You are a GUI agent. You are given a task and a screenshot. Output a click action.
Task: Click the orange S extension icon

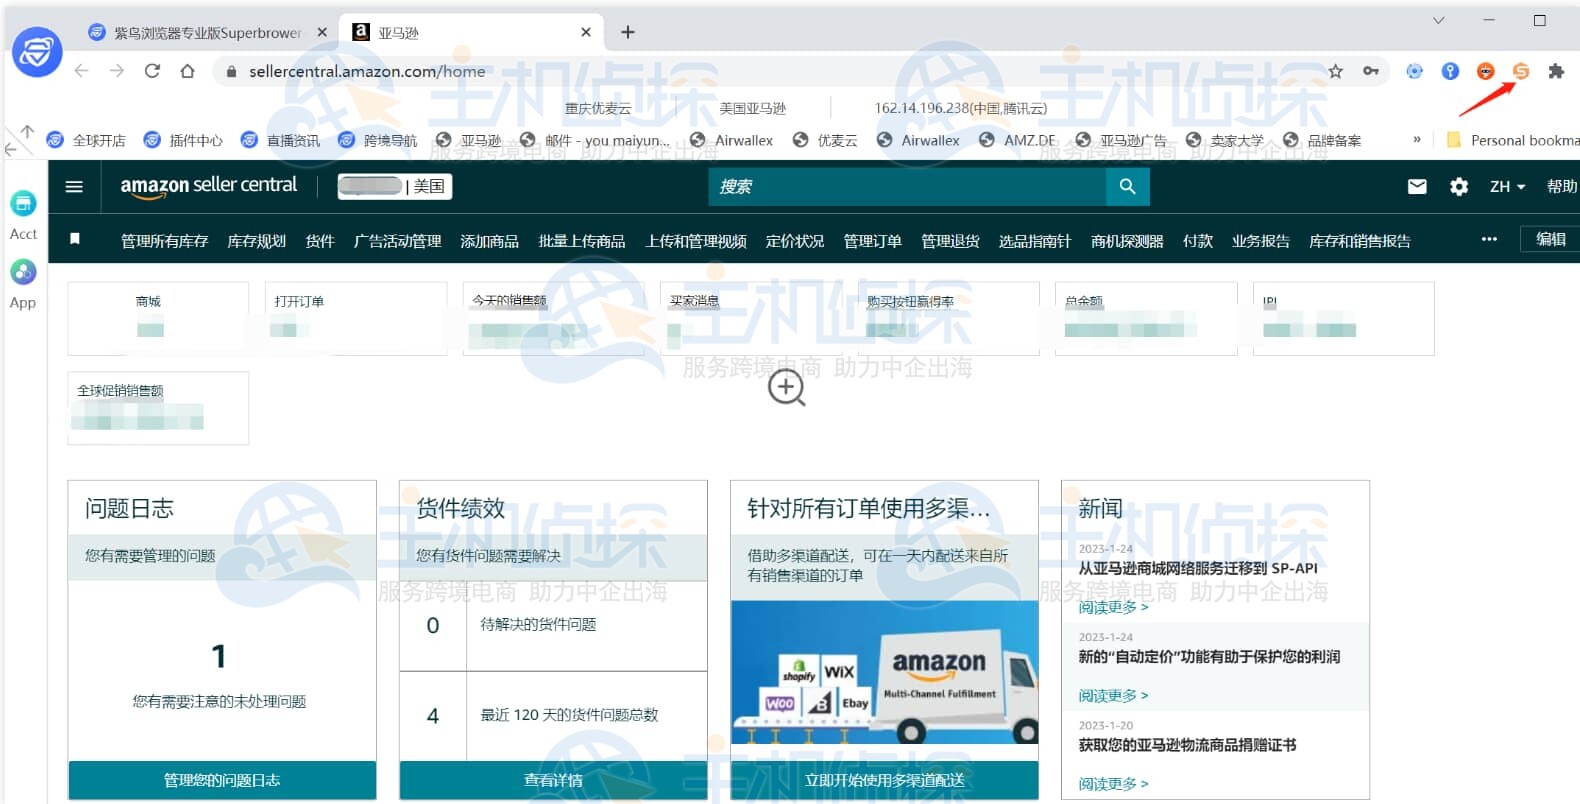[x=1521, y=71]
